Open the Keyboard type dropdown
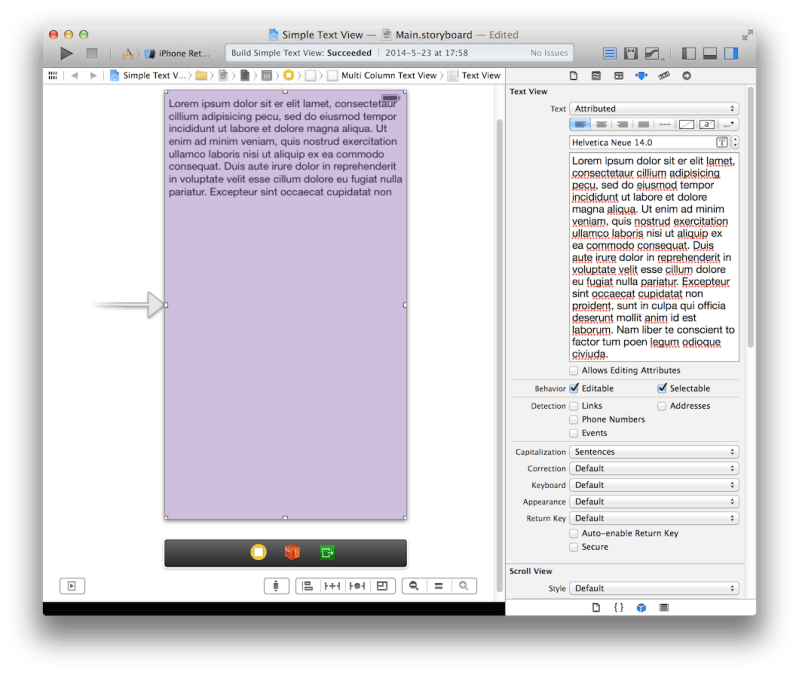Viewport: 799px width, 675px height. [x=654, y=485]
